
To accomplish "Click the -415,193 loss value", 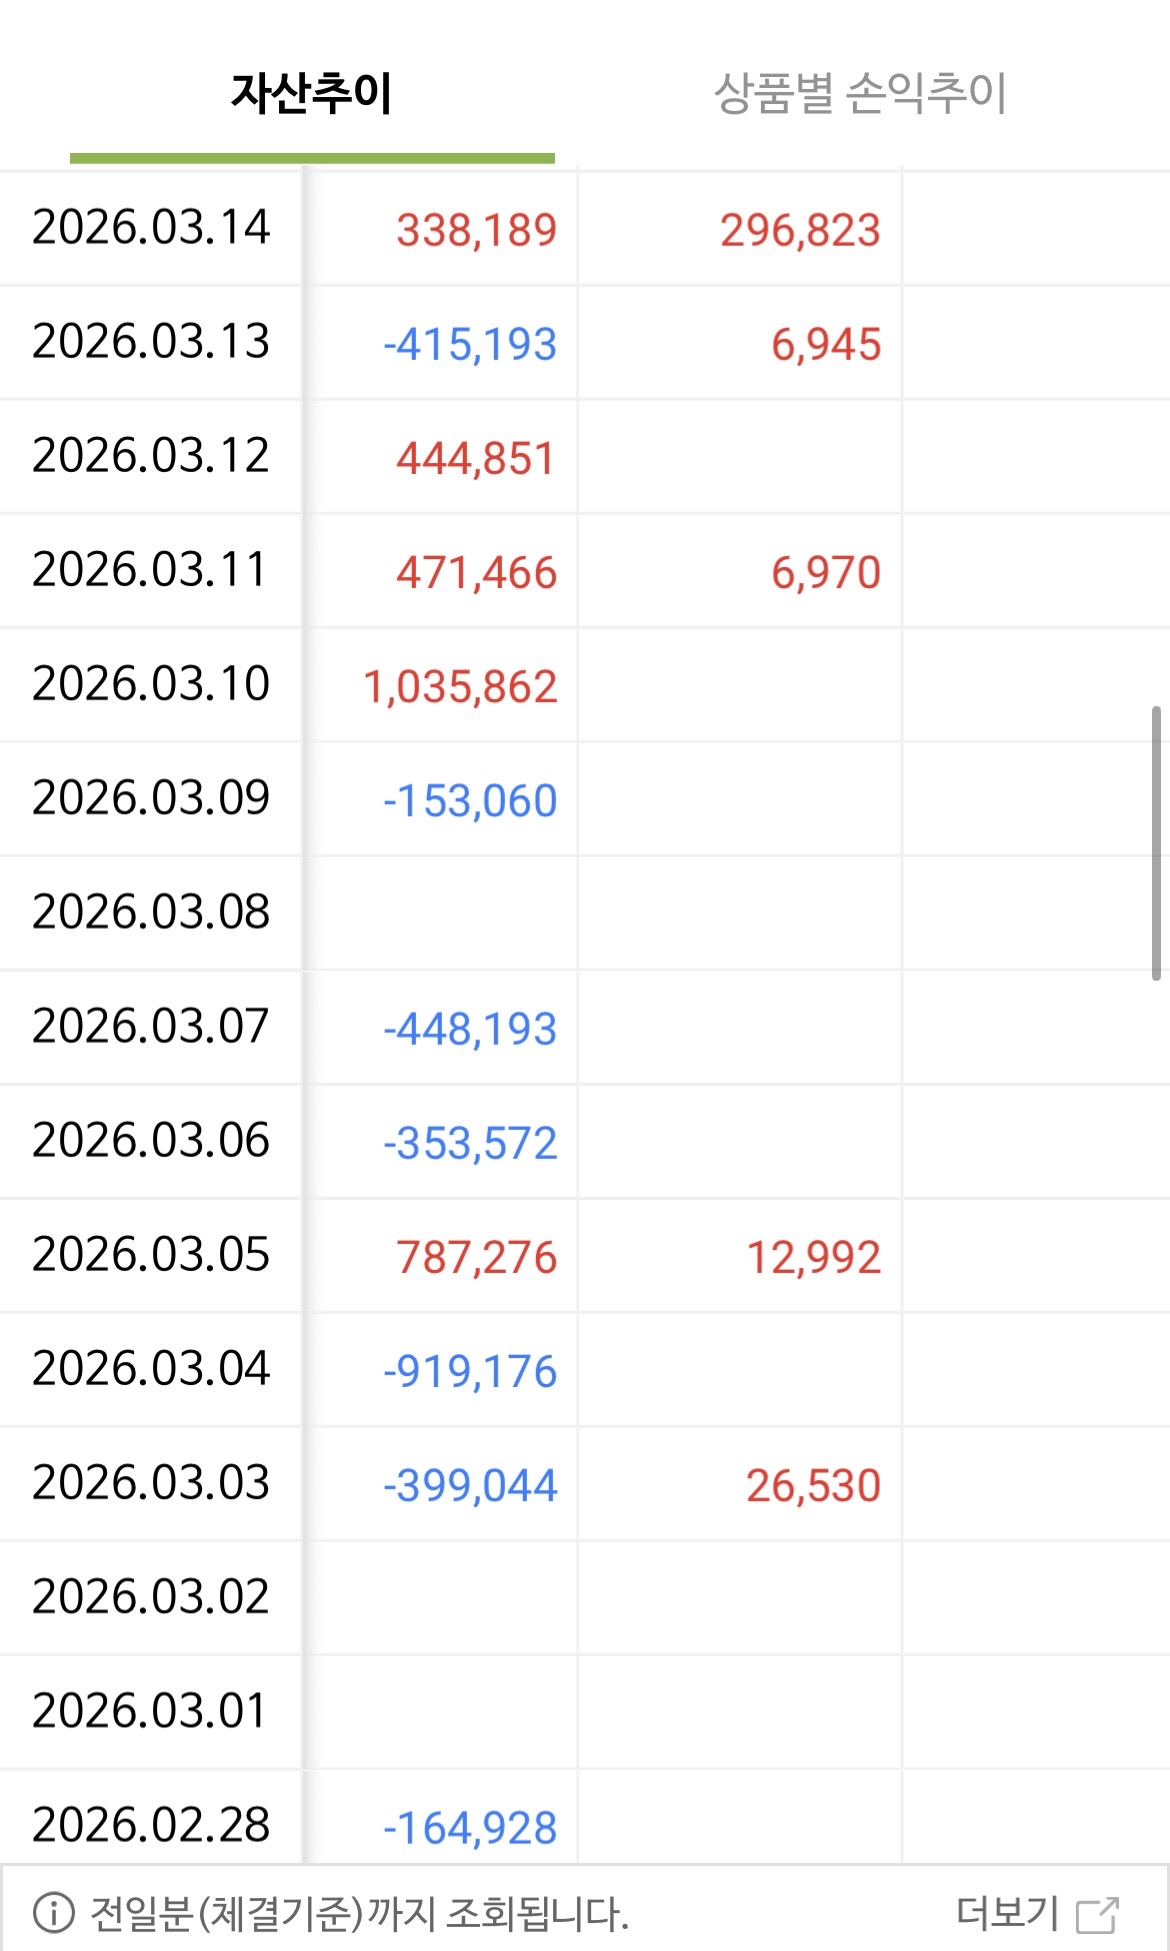I will coord(470,344).
